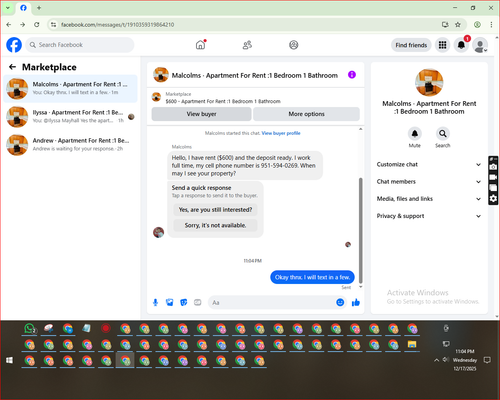Expand Privacy & support section

click(429, 216)
